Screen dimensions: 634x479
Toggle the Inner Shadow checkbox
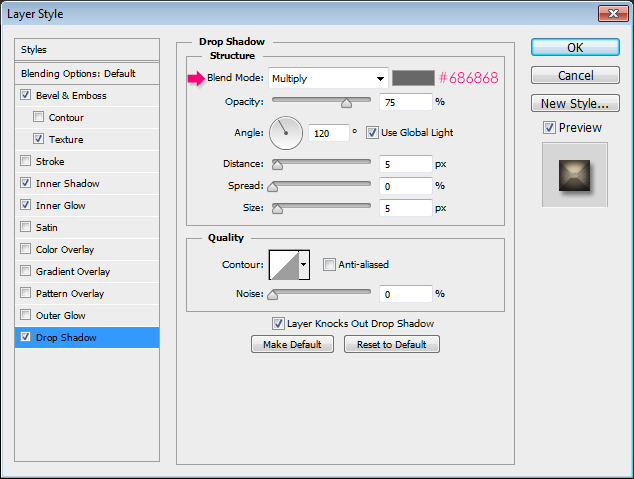pyautogui.click(x=25, y=183)
